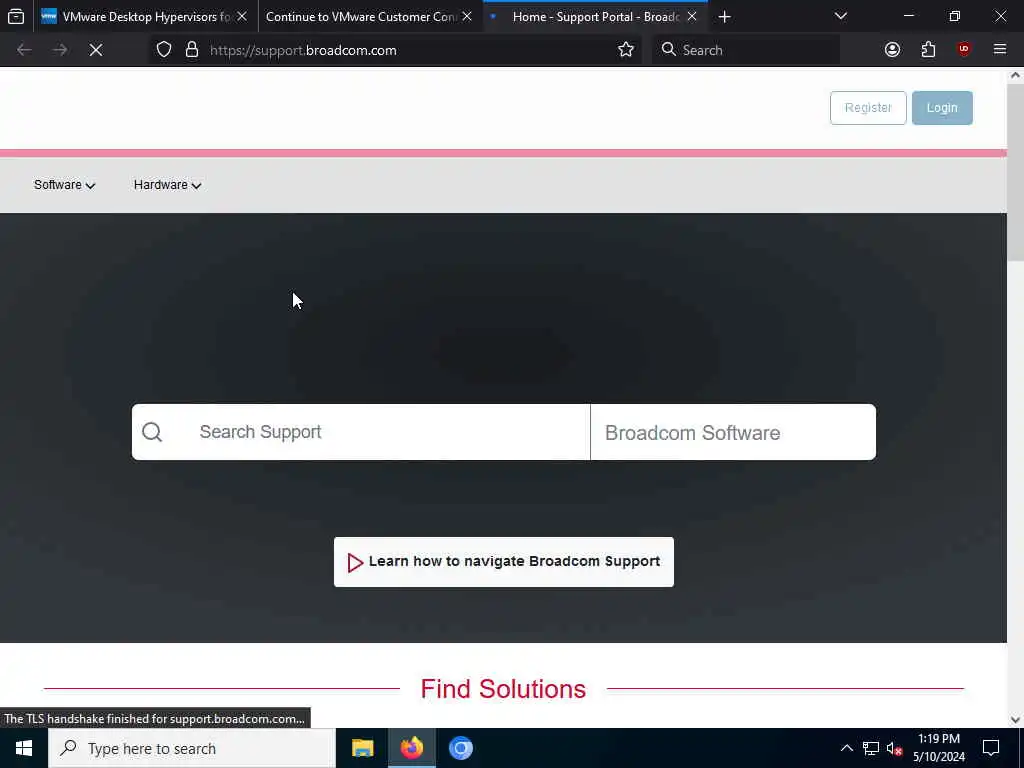Open File Explorer from taskbar
The image size is (1024, 768).
click(362, 748)
